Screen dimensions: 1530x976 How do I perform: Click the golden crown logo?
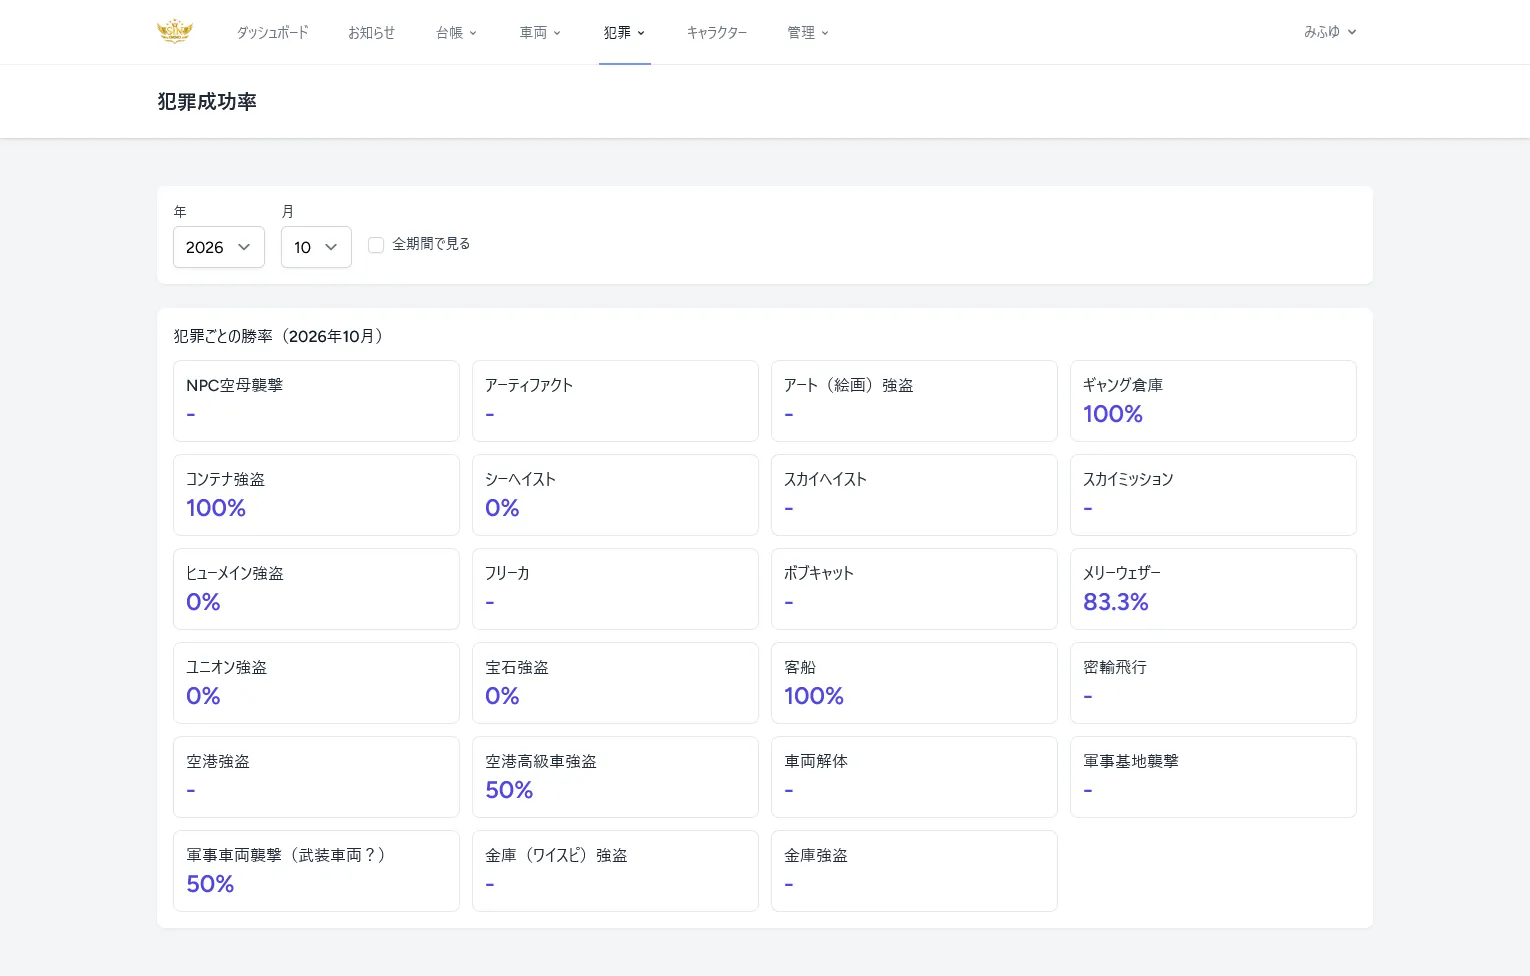point(175,32)
